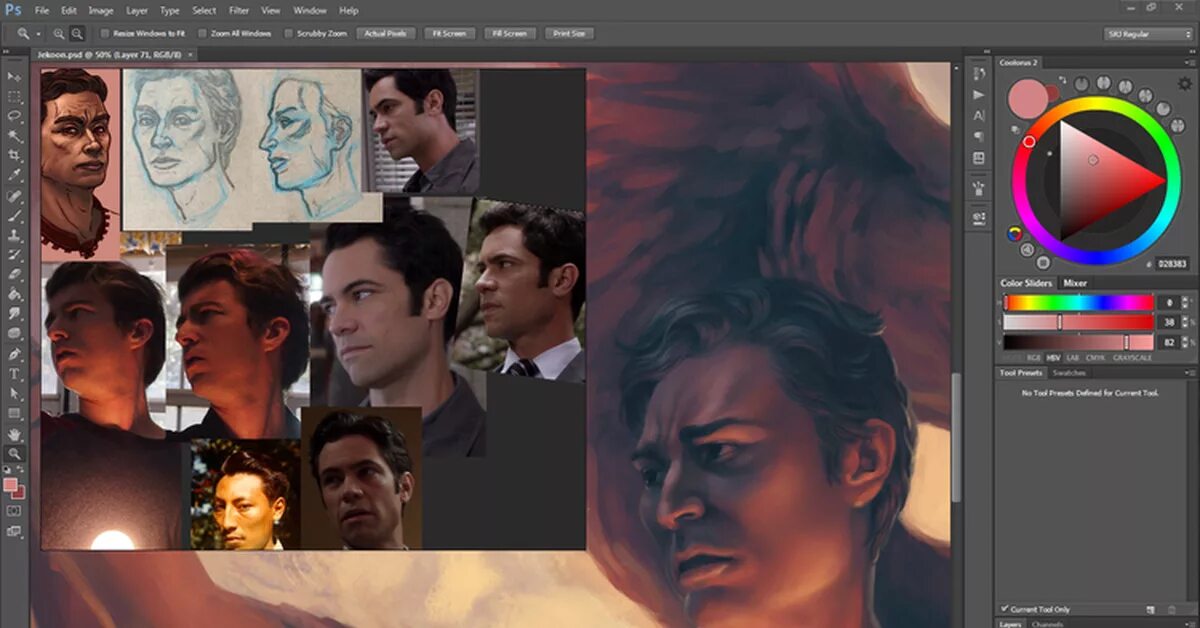Open the SRJ Regular workspace dropdown
This screenshot has width=1200, height=628.
(x=1148, y=33)
